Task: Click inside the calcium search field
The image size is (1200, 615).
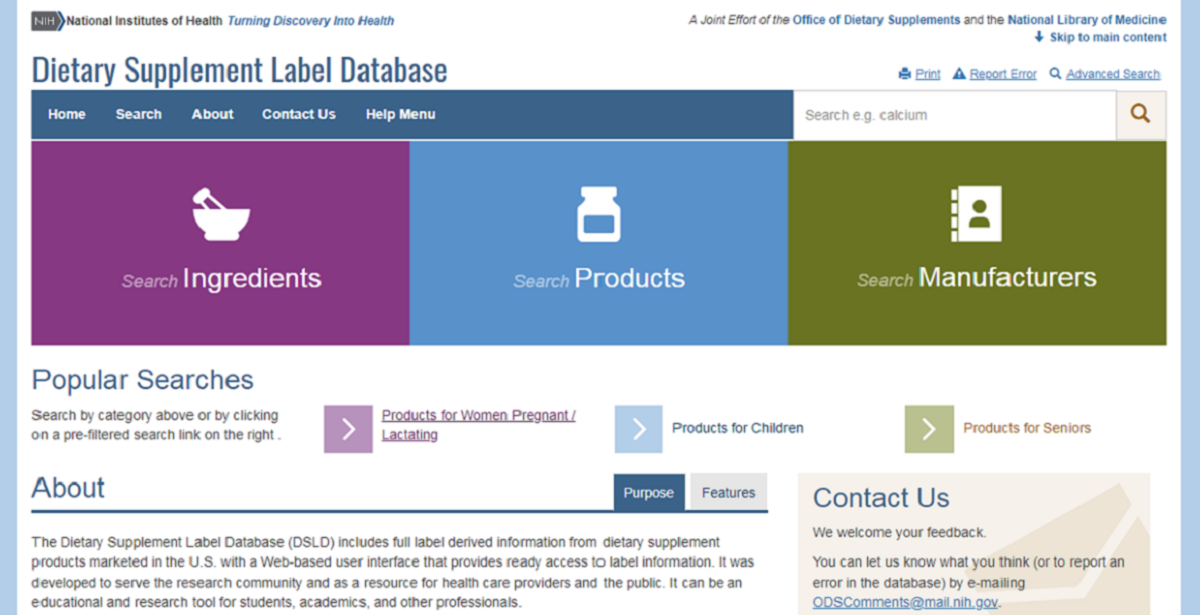Action: (955, 115)
